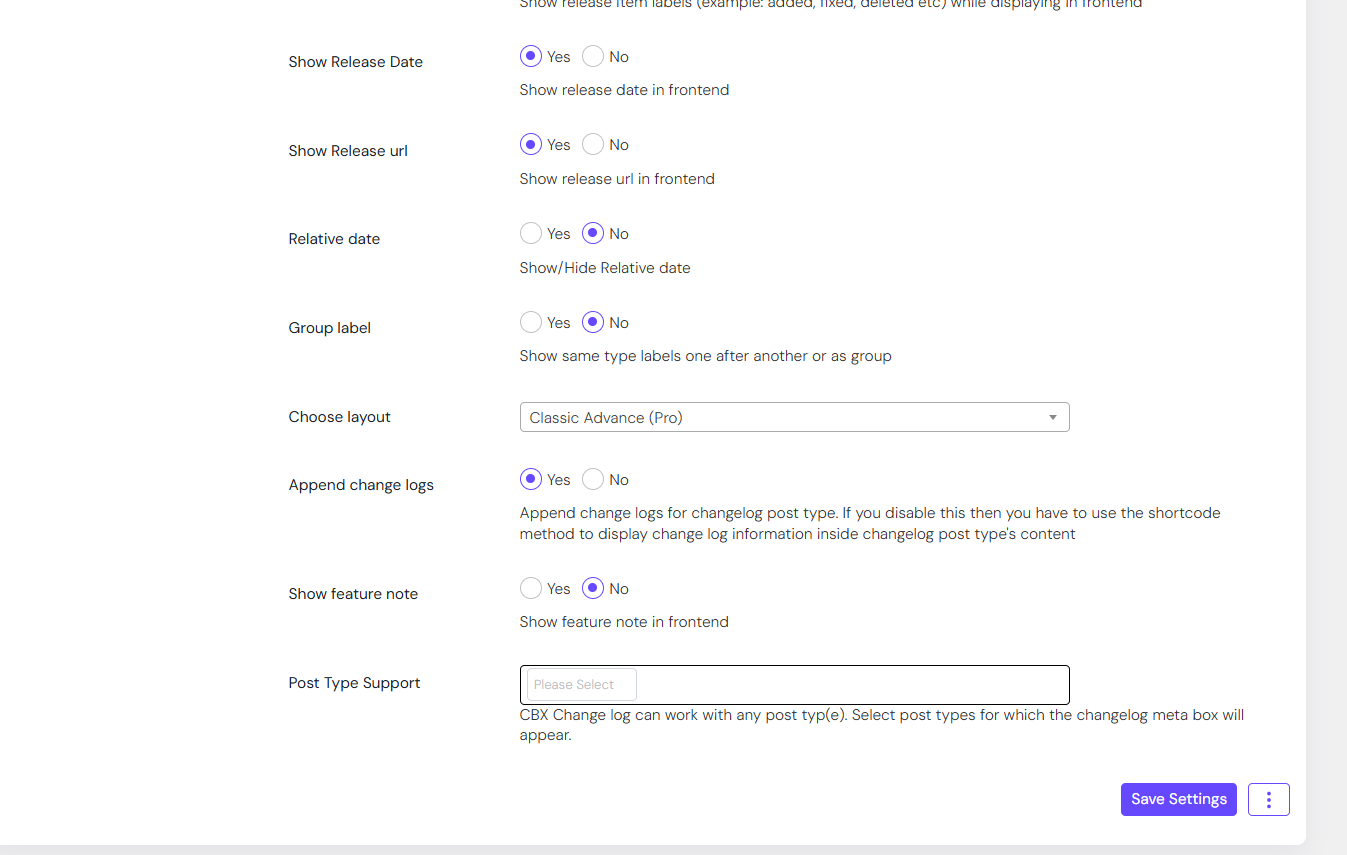Click the Relative date label

coord(334,239)
